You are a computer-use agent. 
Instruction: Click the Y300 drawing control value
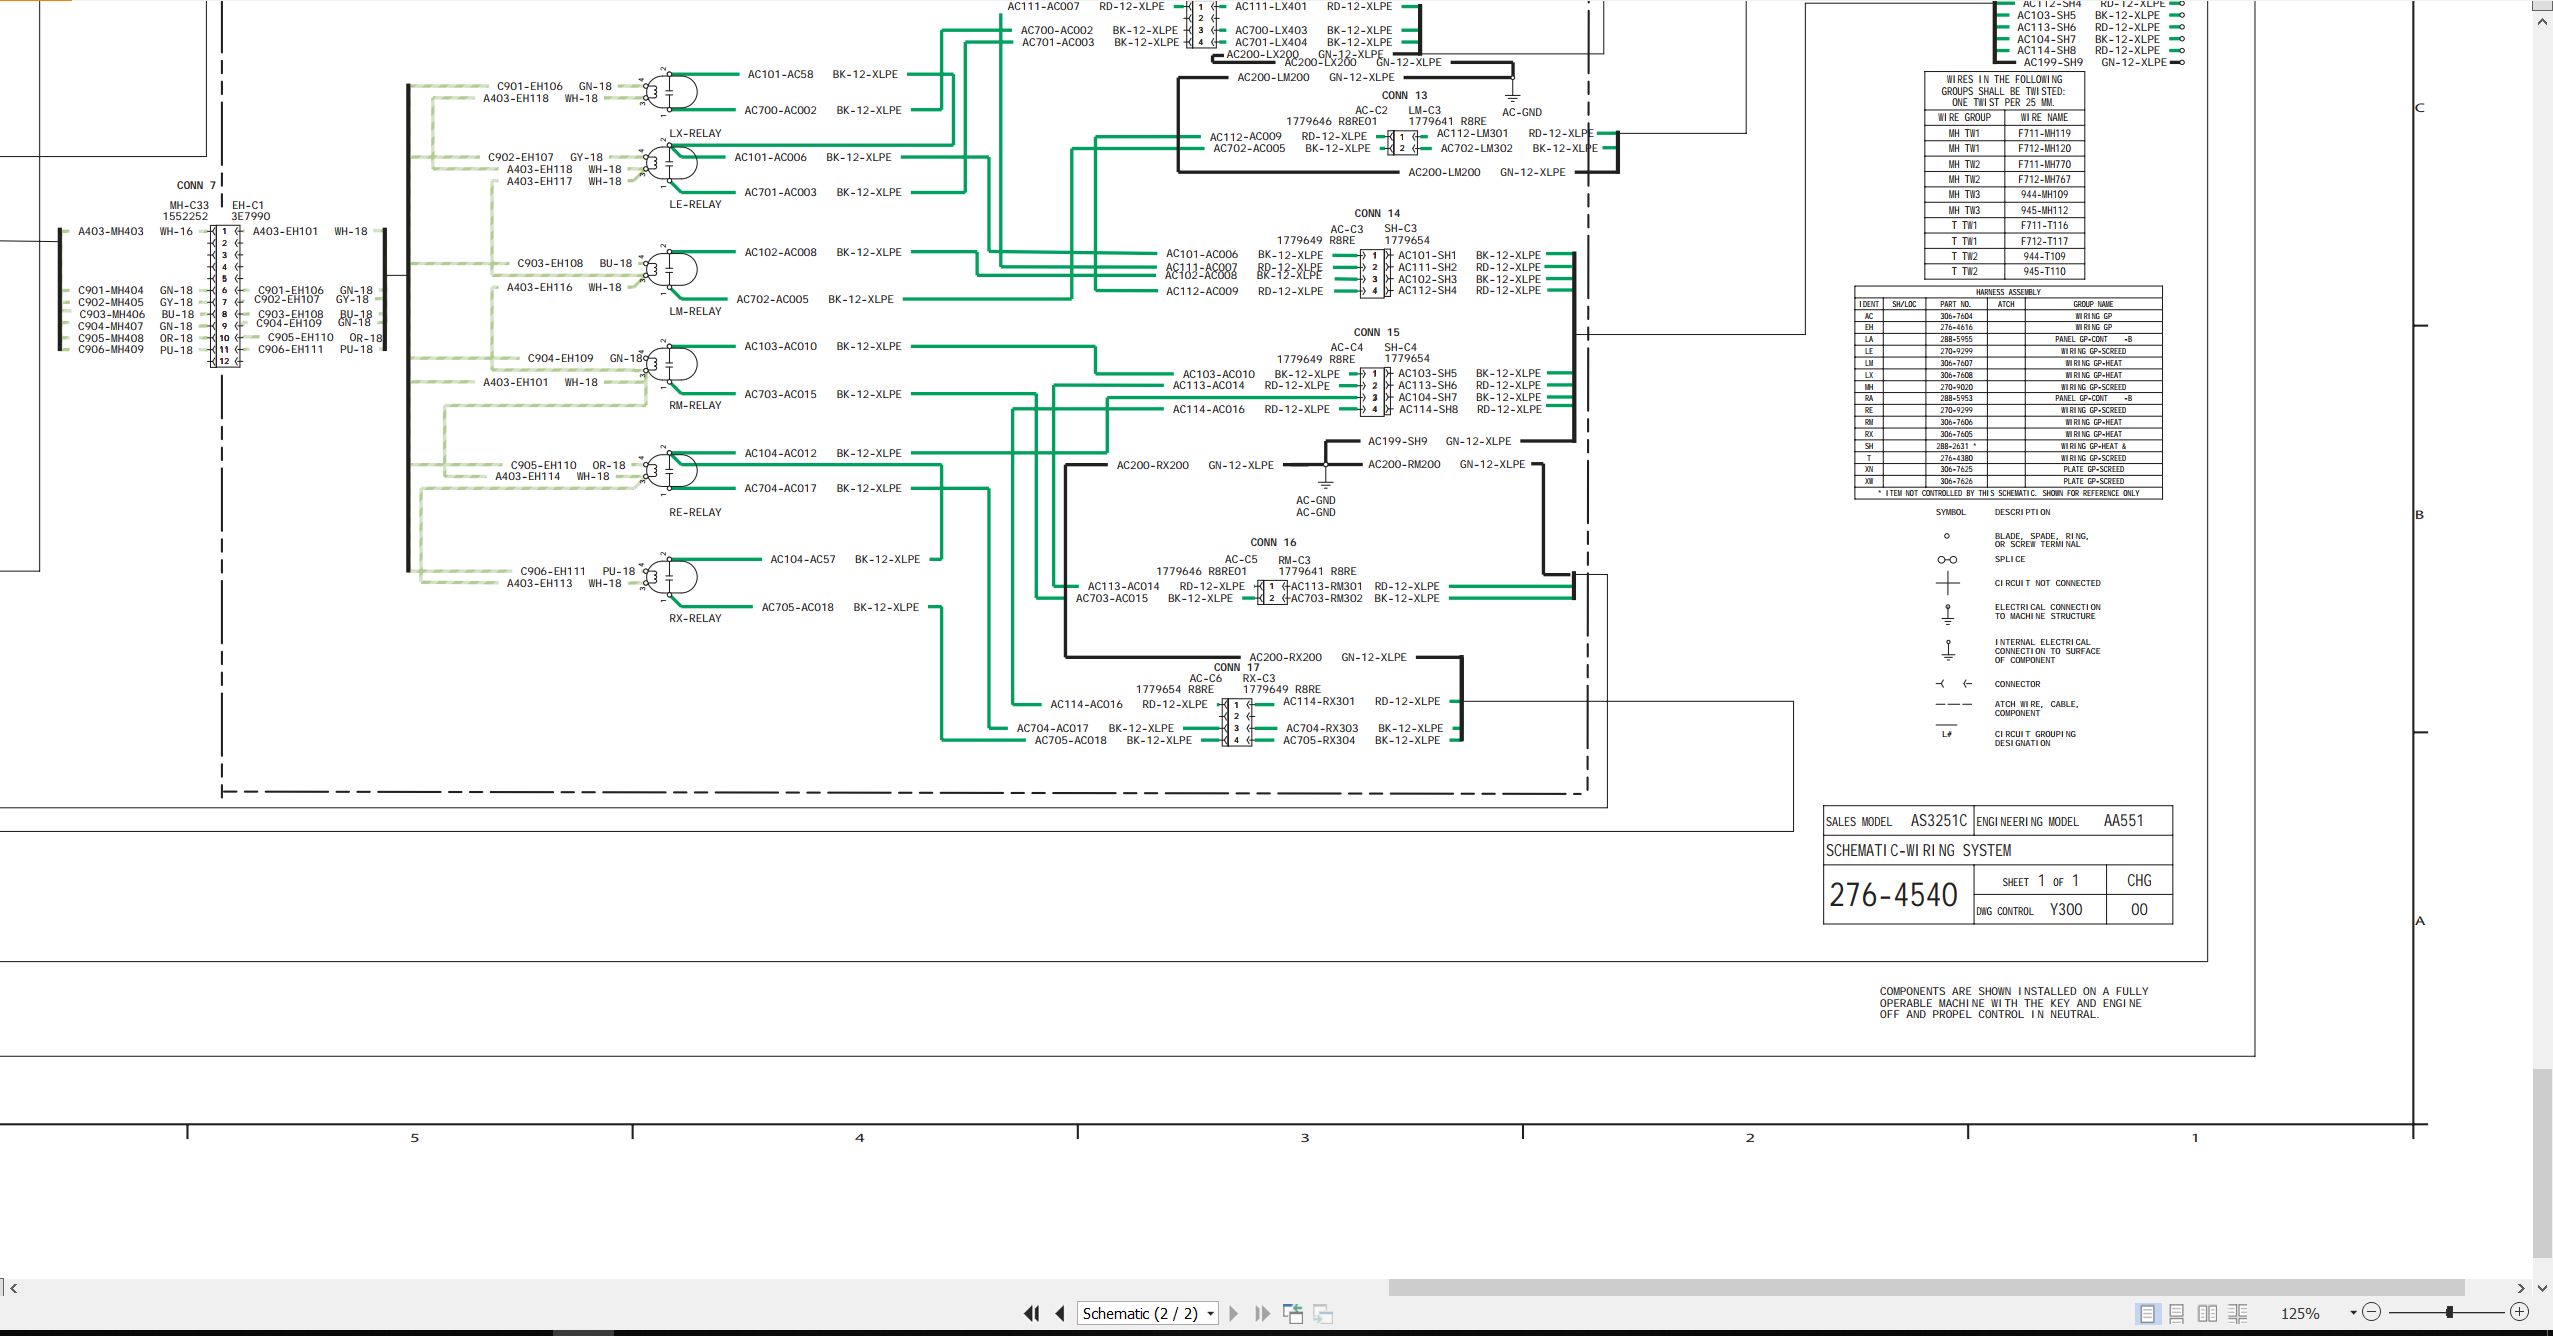point(2066,909)
